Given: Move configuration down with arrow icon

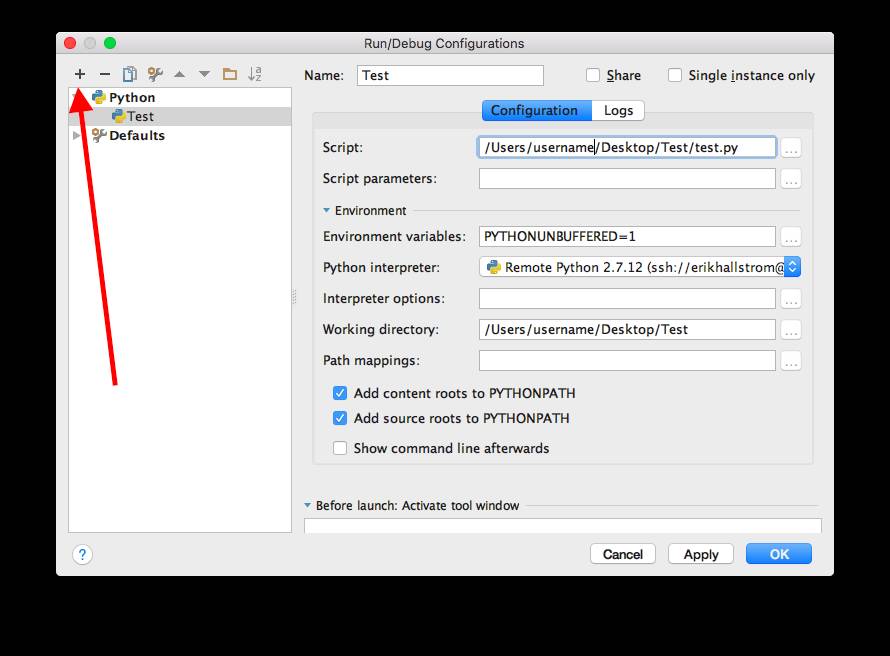Looking at the screenshot, I should point(204,74).
